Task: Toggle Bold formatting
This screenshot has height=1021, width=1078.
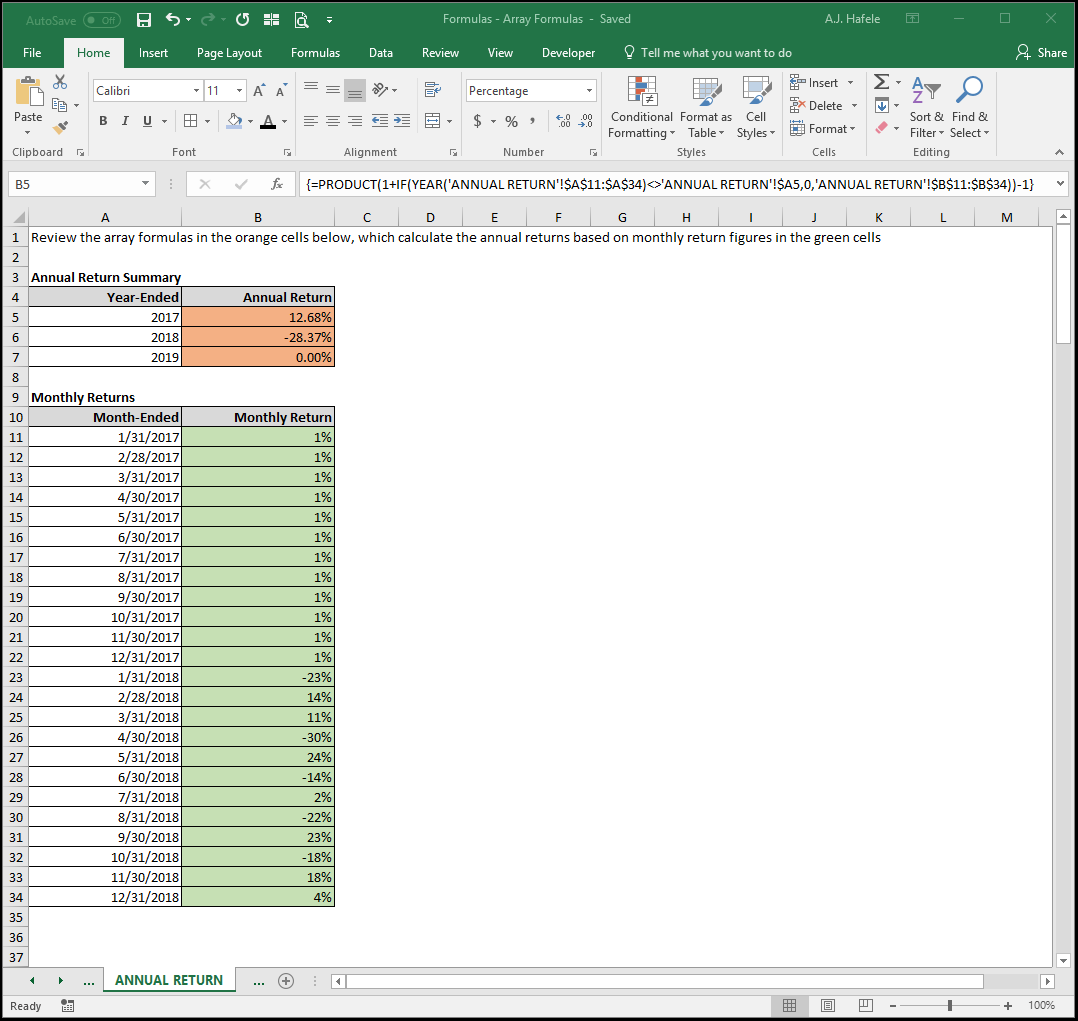Action: pos(103,121)
